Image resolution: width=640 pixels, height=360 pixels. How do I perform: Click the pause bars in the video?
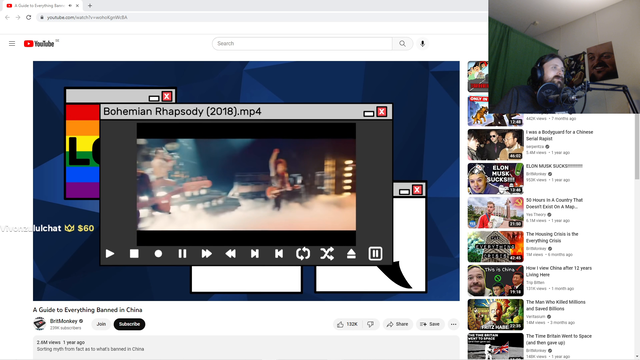pyautogui.click(x=182, y=254)
